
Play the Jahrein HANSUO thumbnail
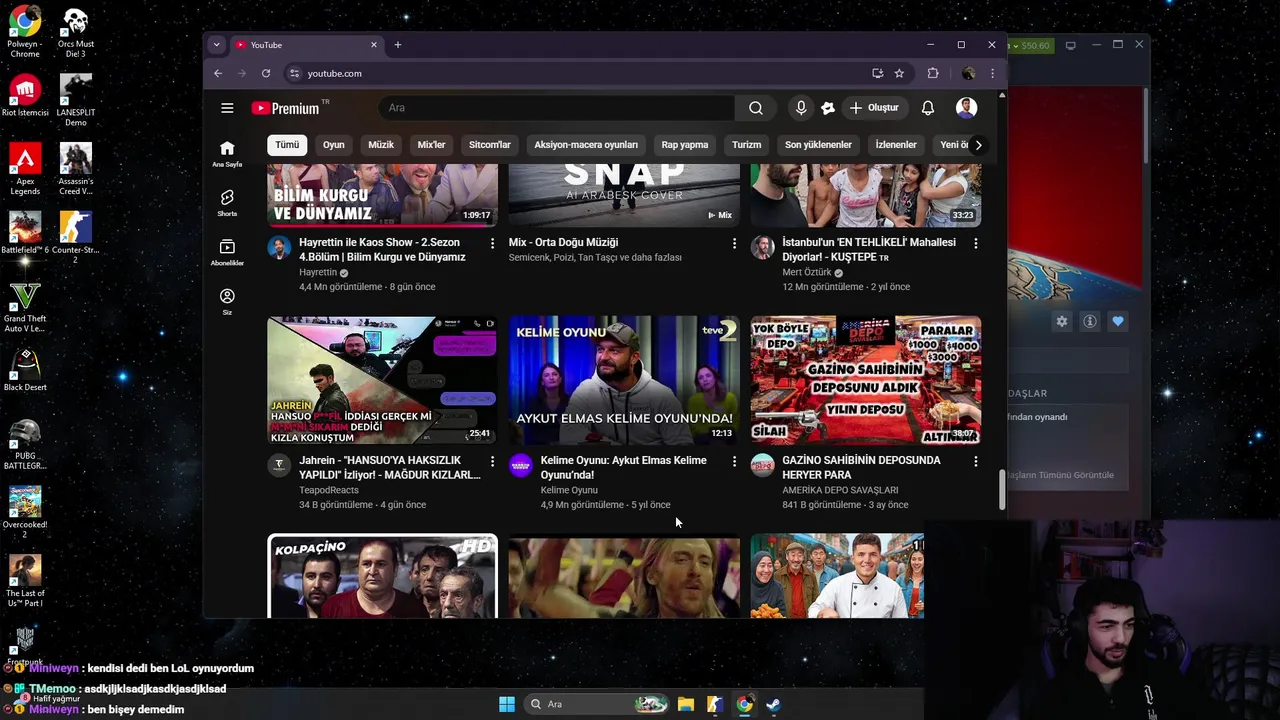coord(382,380)
